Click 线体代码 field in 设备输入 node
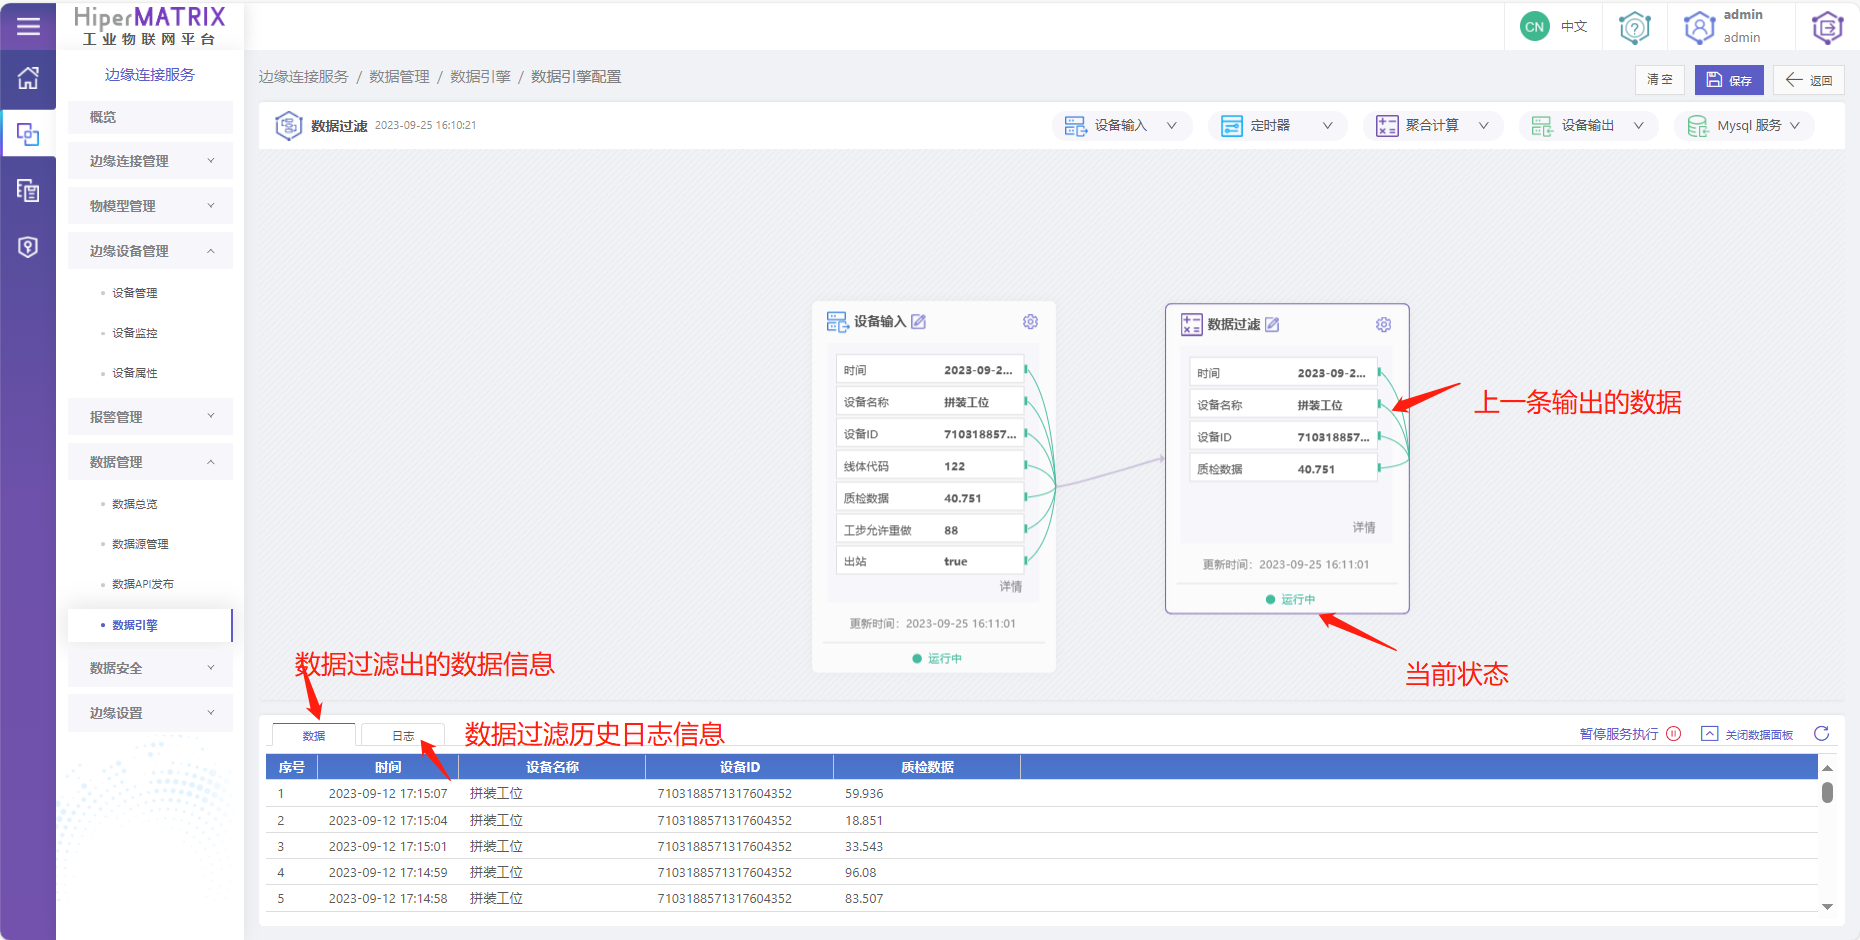 coord(930,466)
